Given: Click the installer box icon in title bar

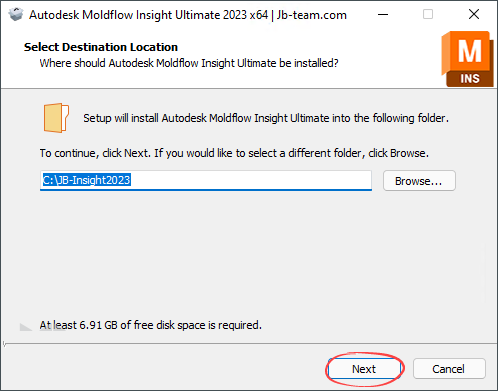Looking at the screenshot, I should [x=16, y=14].
